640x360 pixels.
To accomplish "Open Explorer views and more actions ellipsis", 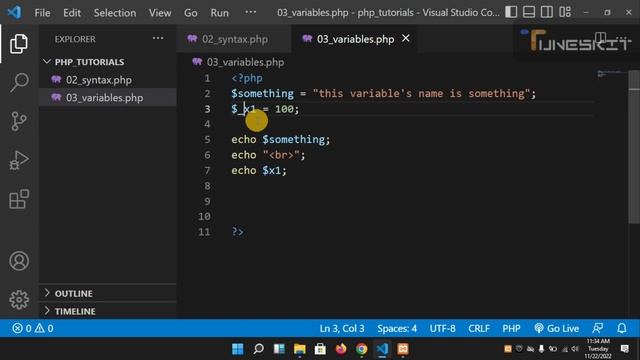I will (158, 39).
